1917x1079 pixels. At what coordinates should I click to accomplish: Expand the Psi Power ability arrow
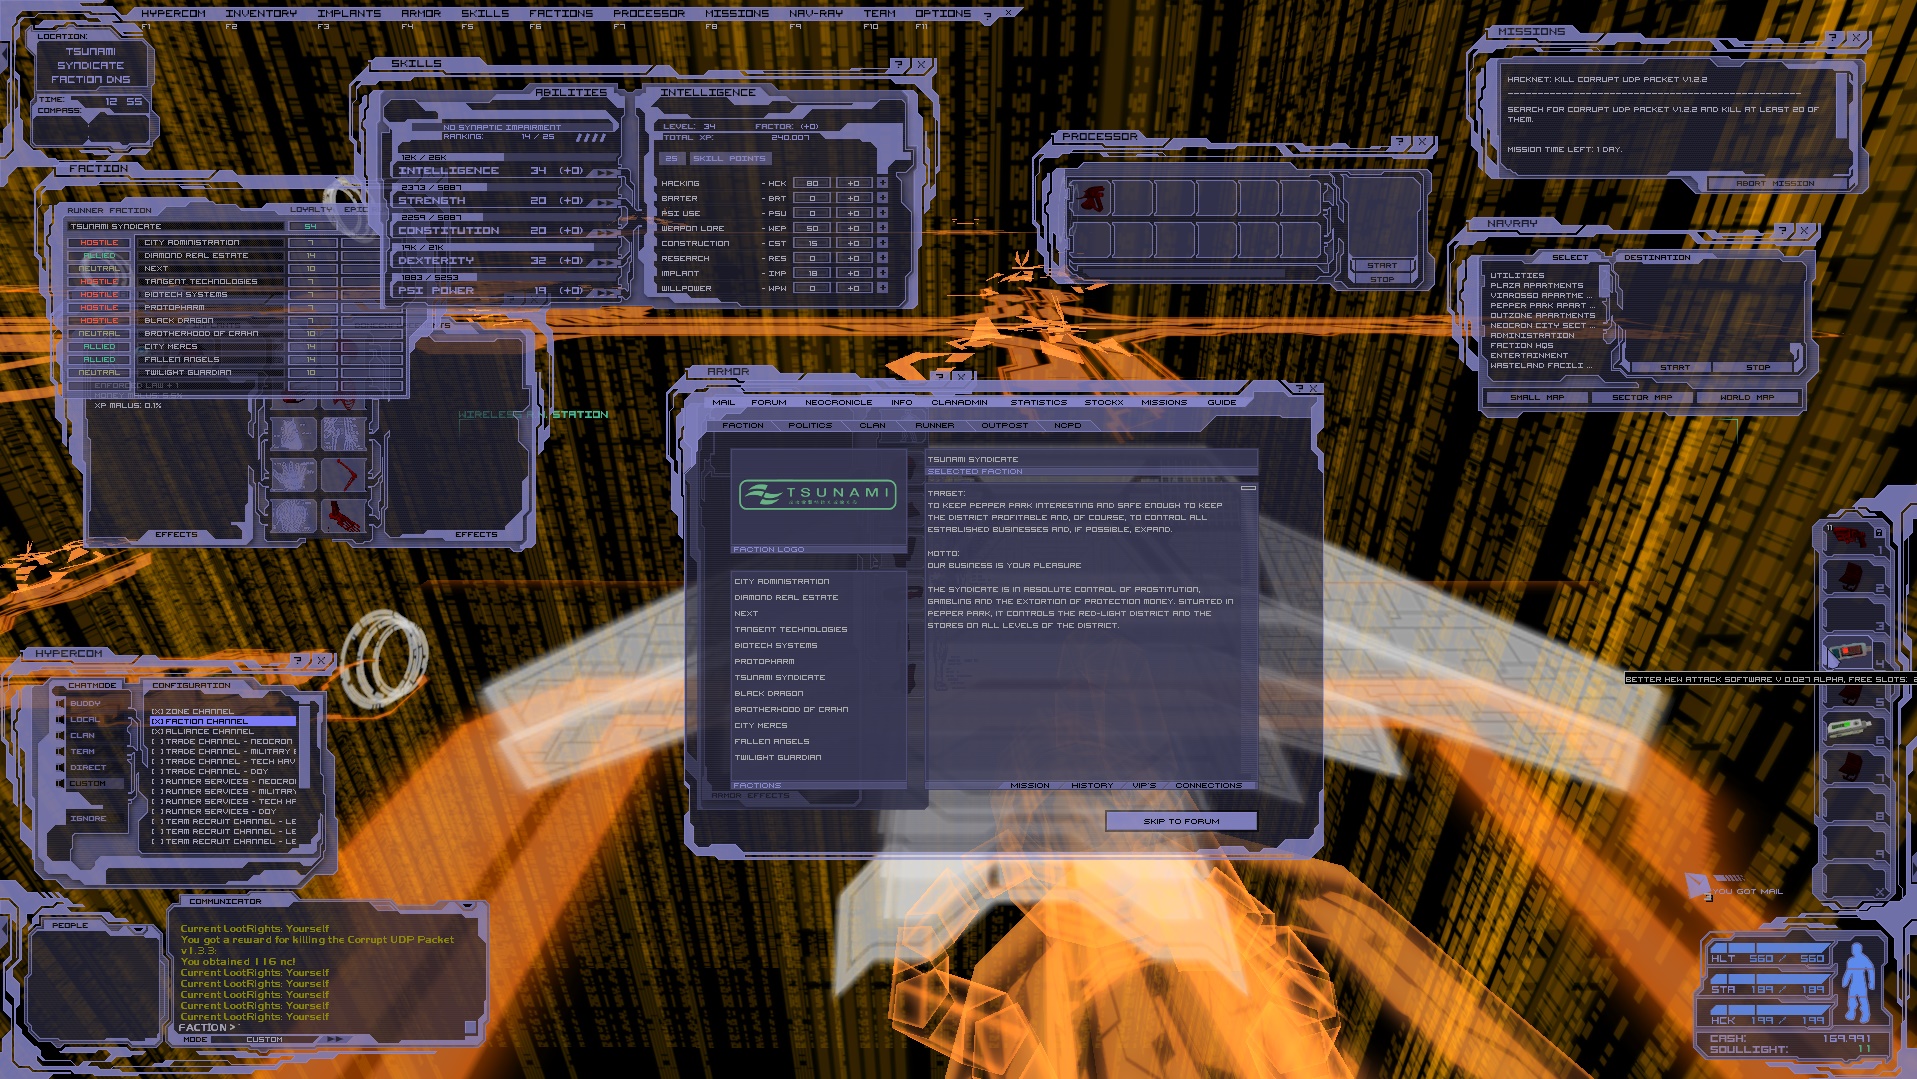tap(603, 292)
